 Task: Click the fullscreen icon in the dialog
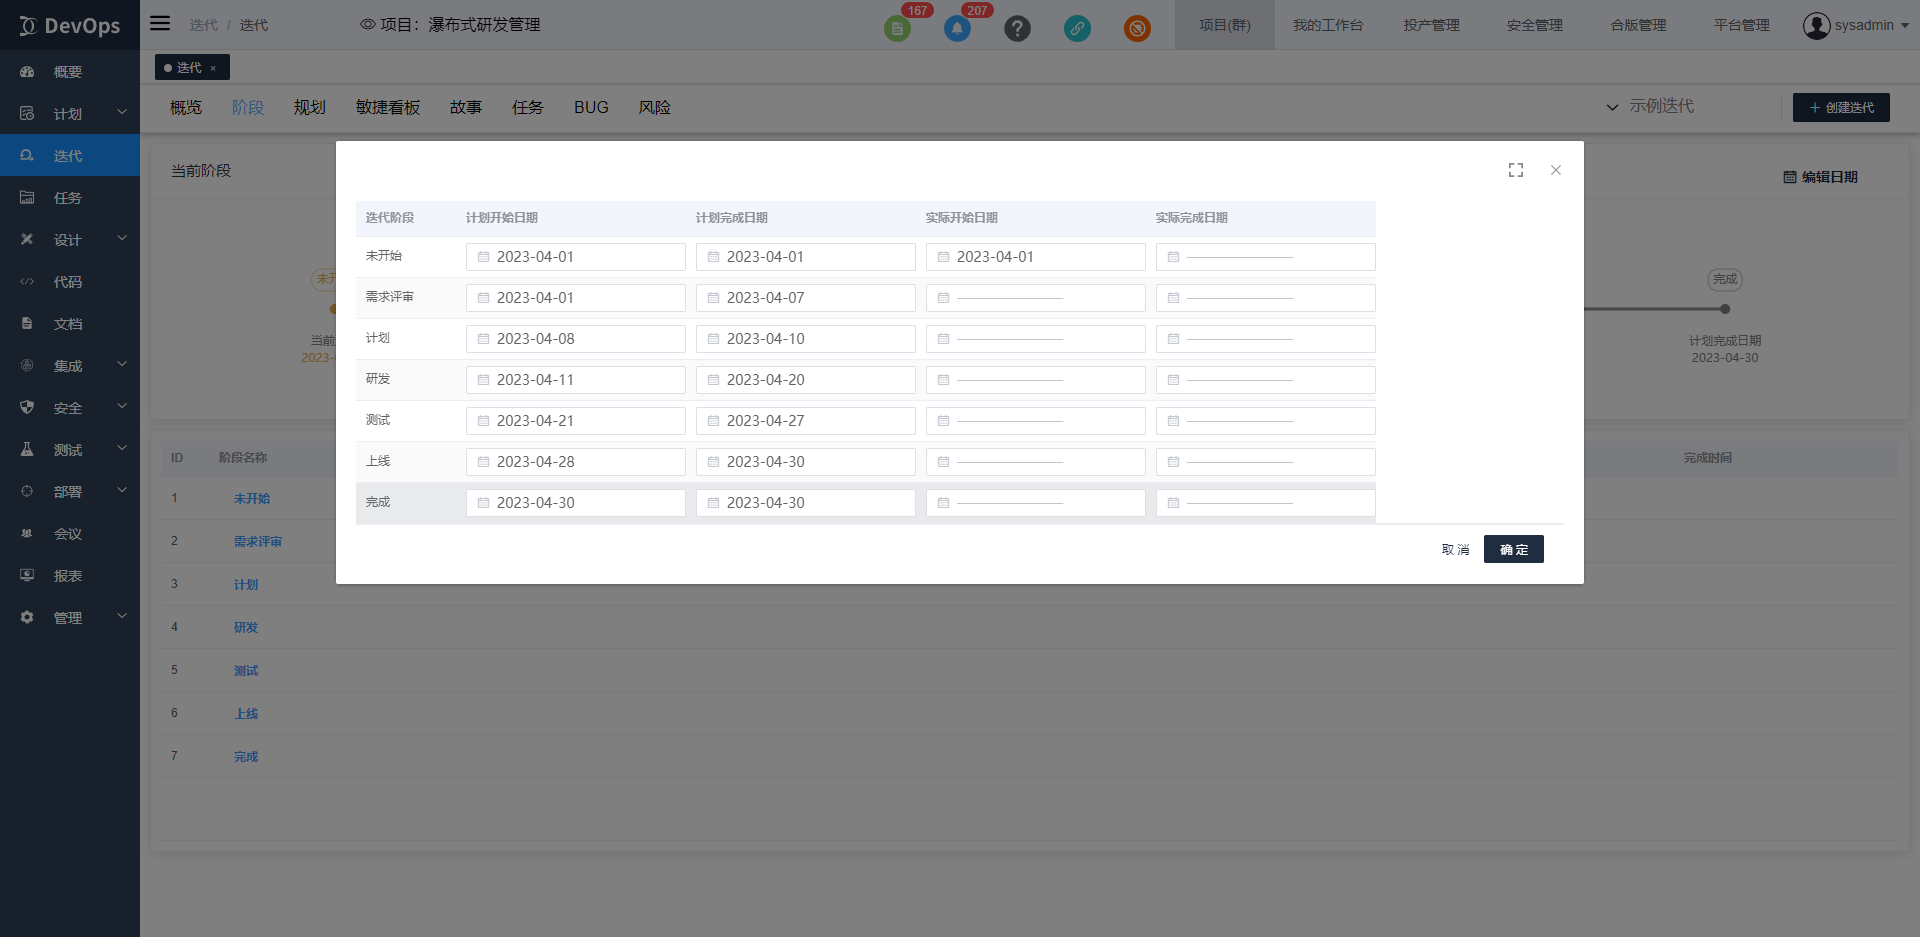coord(1516,170)
